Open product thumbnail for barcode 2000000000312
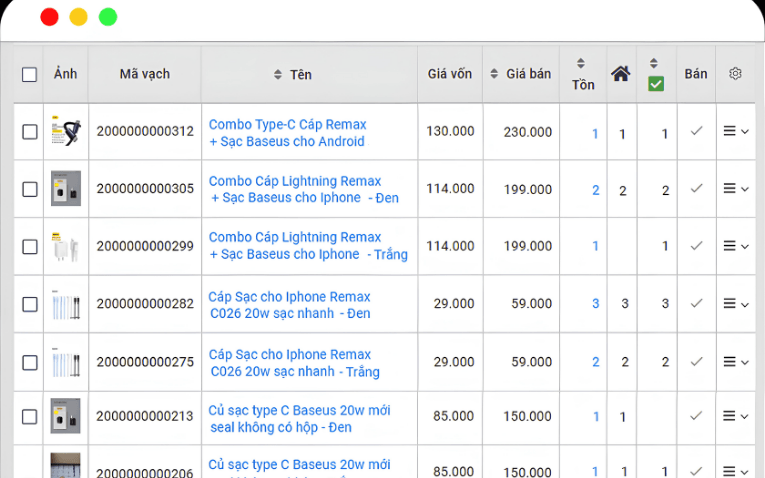 point(66,131)
